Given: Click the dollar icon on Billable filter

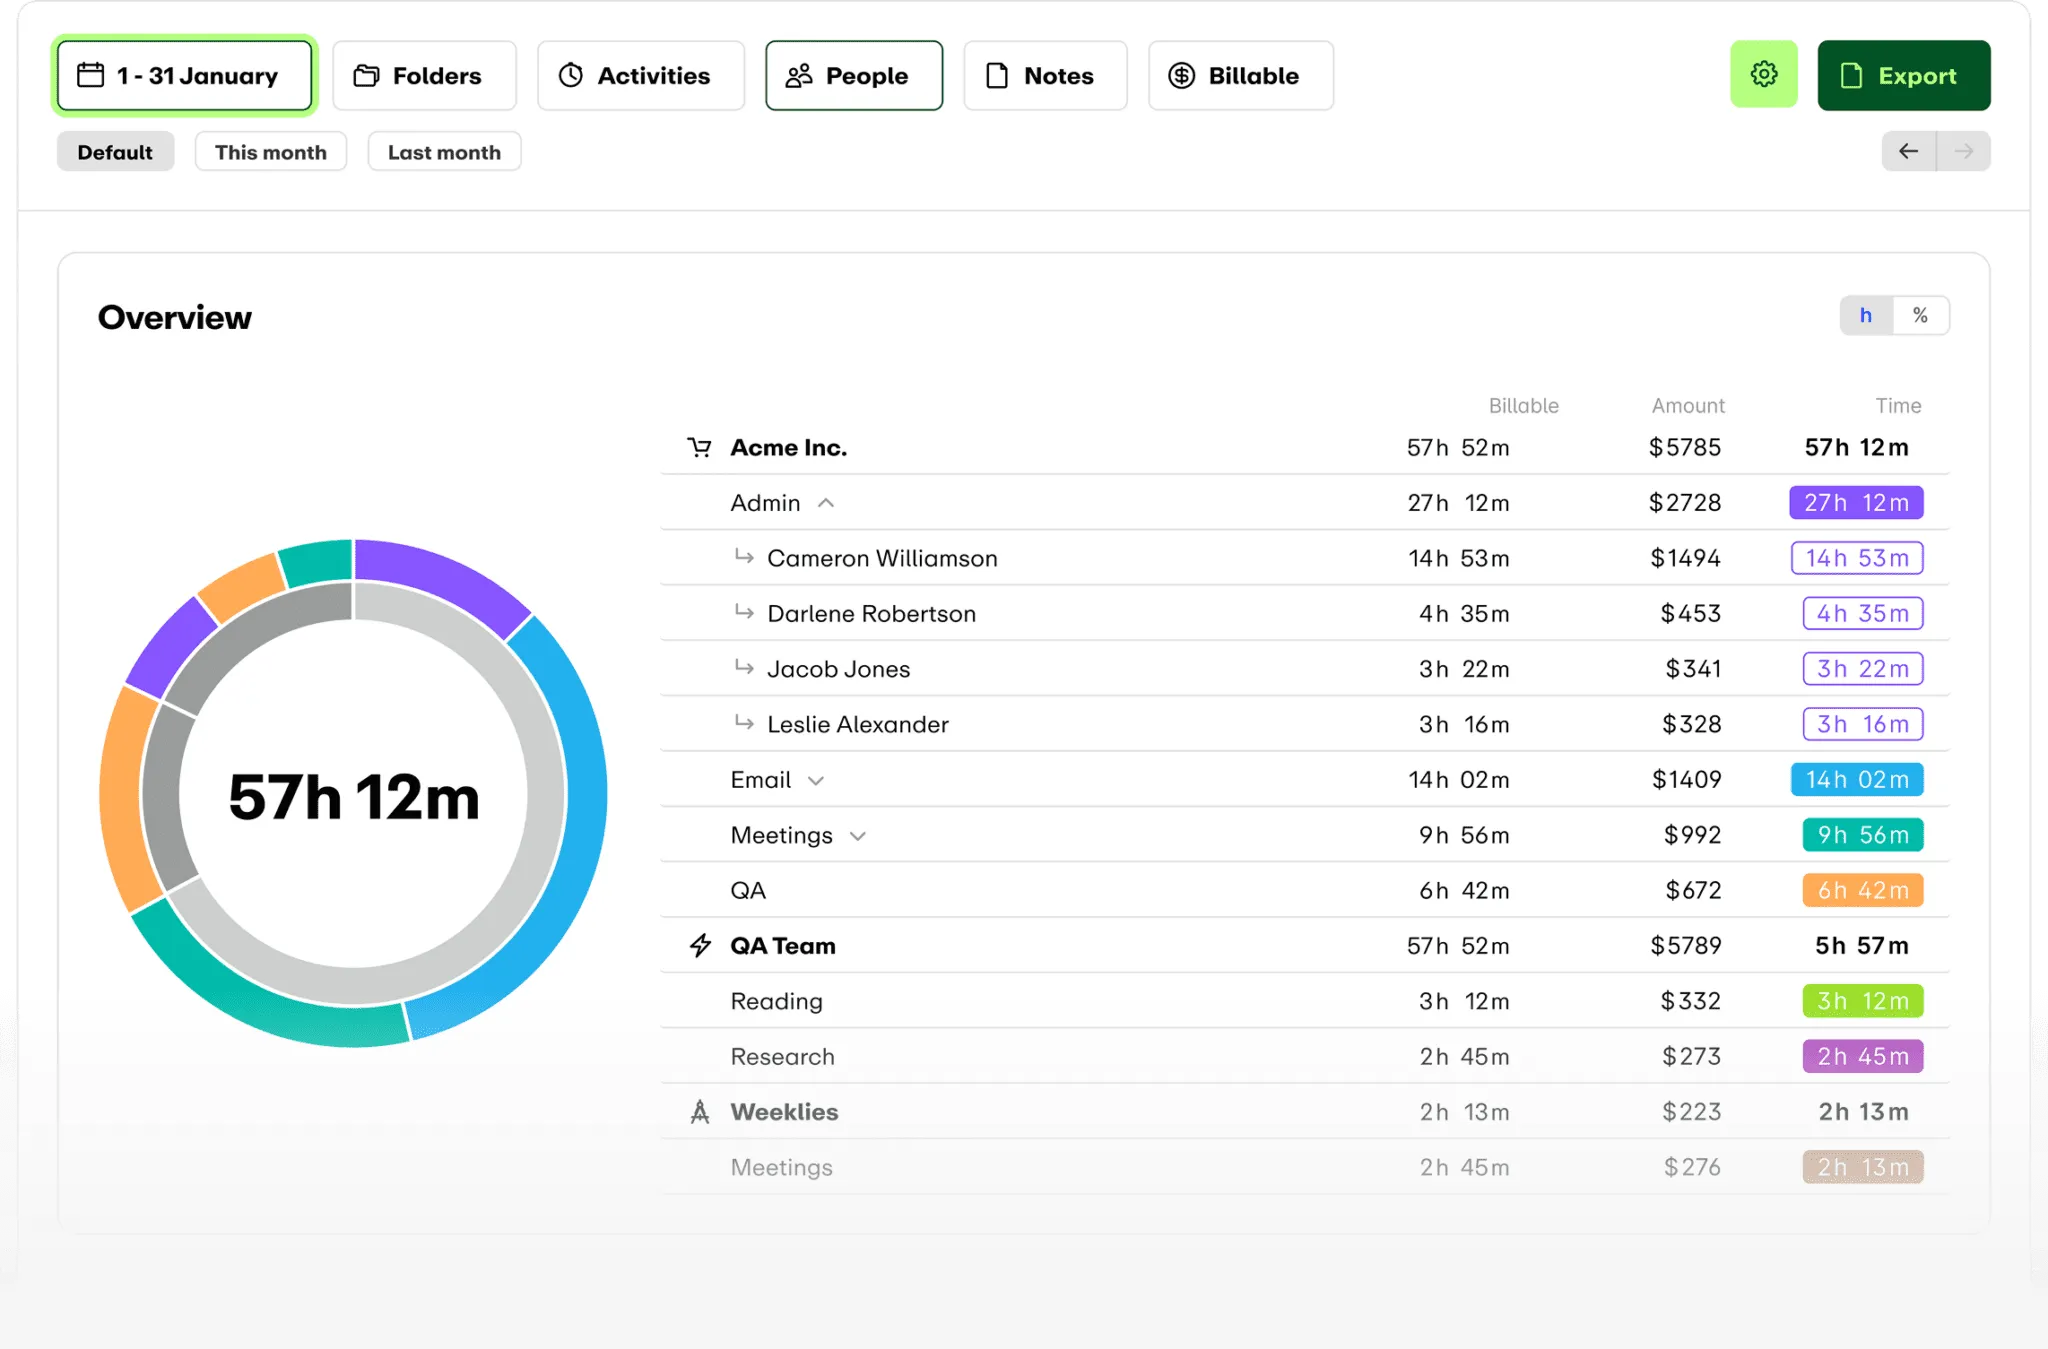Looking at the screenshot, I should (x=1181, y=75).
